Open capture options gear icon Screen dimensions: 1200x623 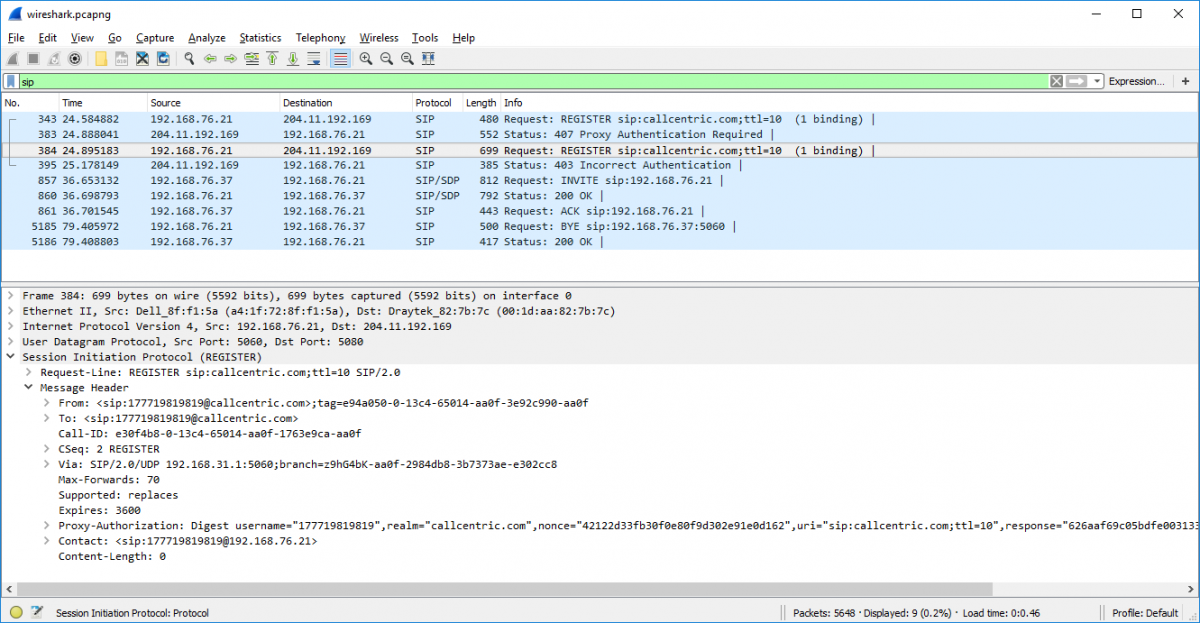click(x=74, y=59)
